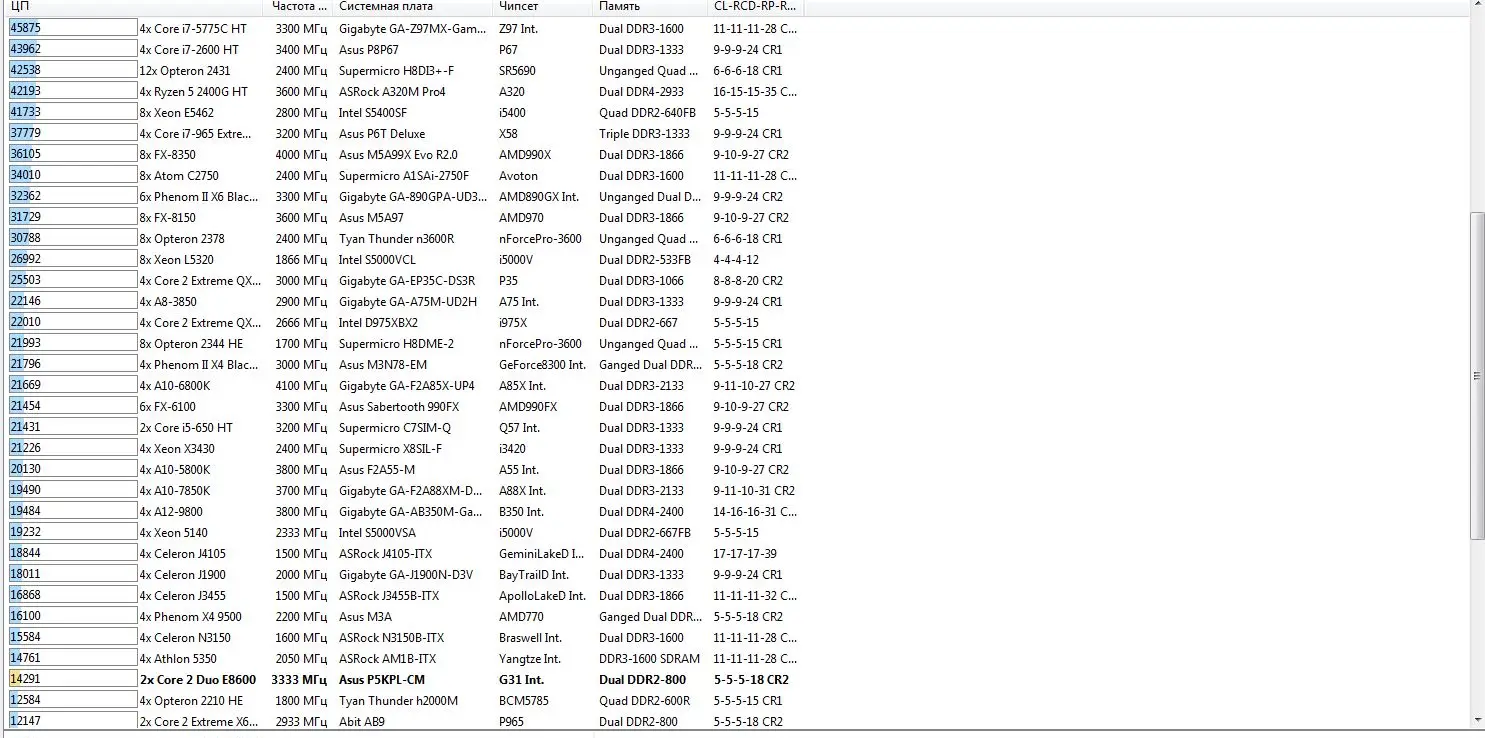Select the 8x Xeon E5462 entry

(403, 113)
